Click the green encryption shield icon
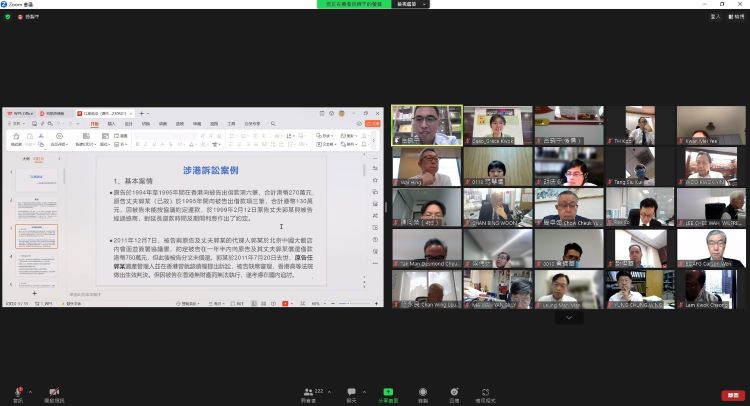The image size is (750, 406). tap(8, 17)
